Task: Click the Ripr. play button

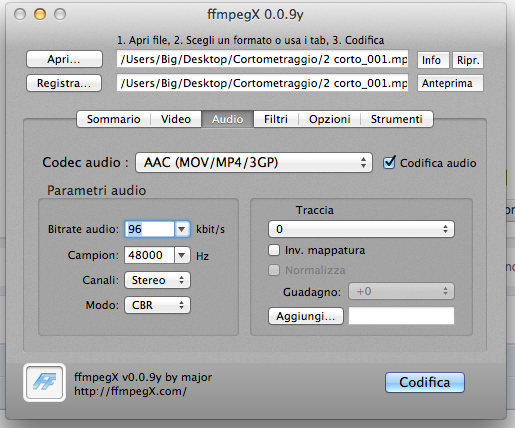Action: [x=468, y=60]
